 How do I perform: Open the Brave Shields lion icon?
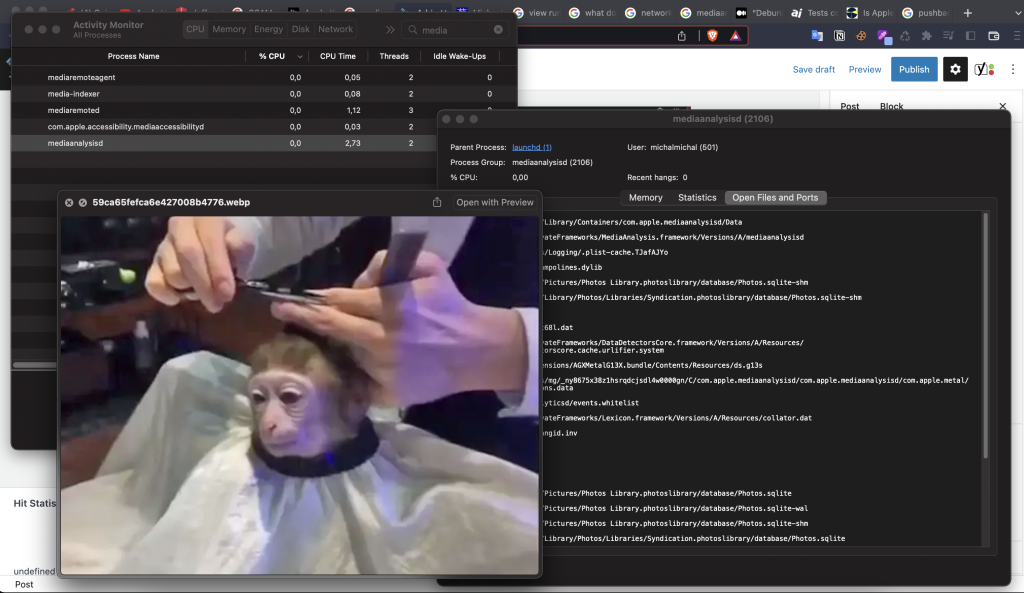712,36
